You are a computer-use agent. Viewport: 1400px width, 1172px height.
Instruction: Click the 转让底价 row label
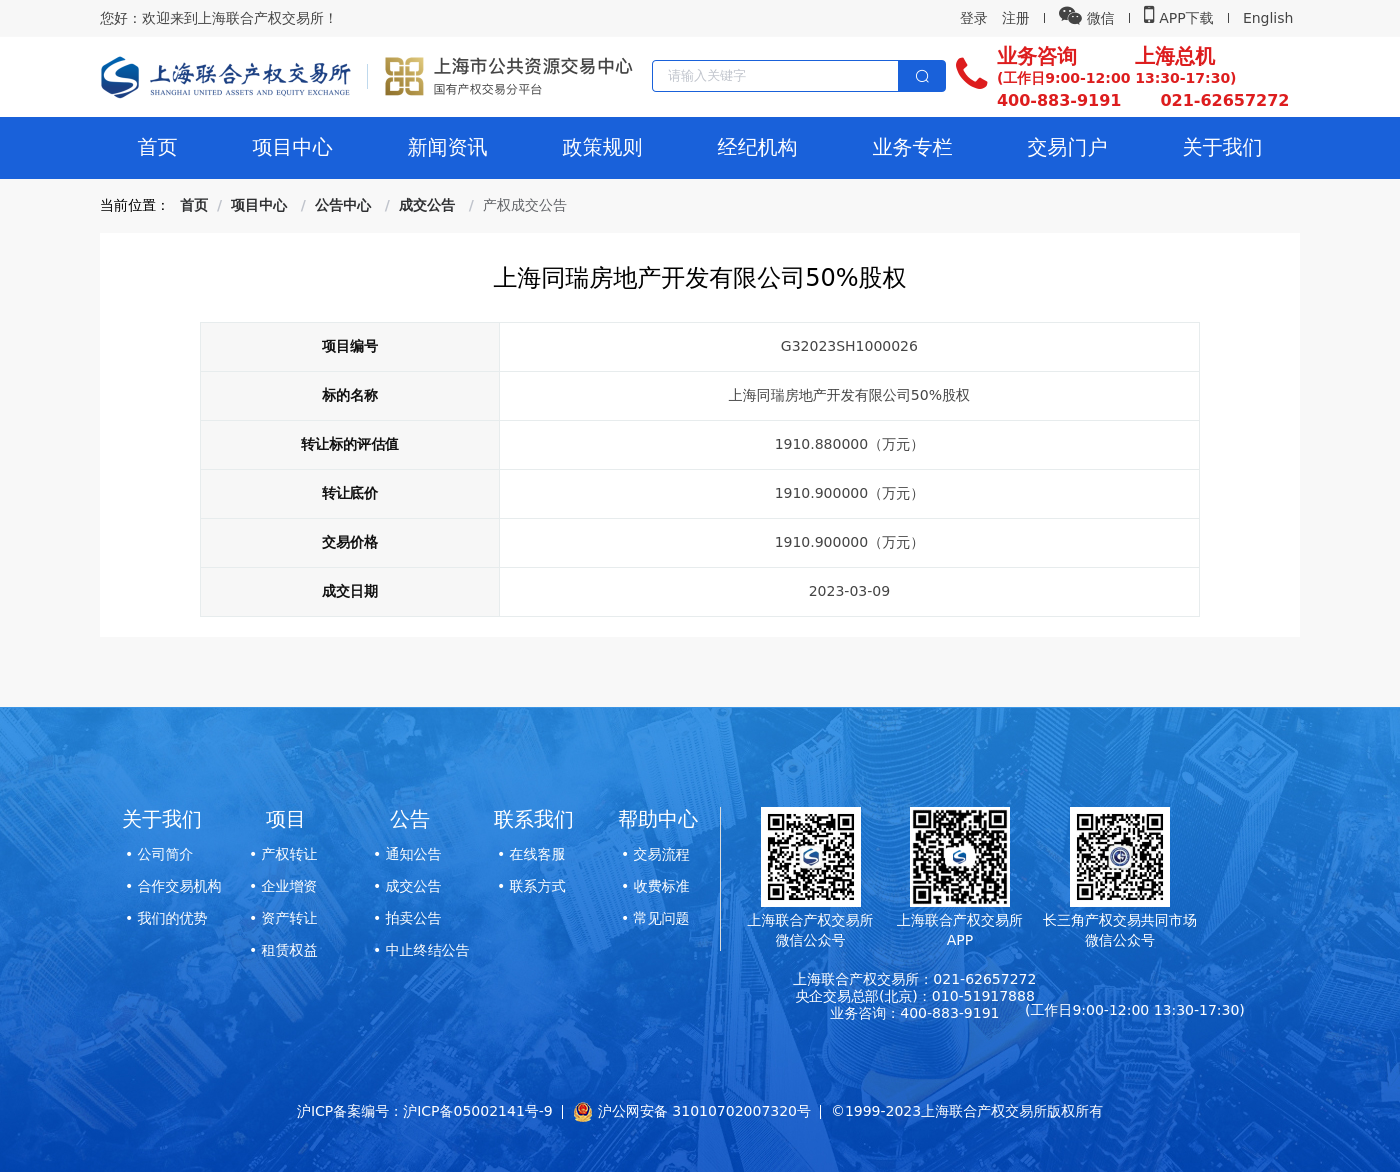(350, 493)
